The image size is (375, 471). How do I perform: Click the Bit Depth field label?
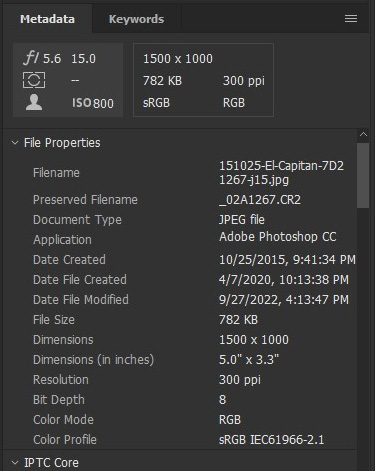click(59, 400)
